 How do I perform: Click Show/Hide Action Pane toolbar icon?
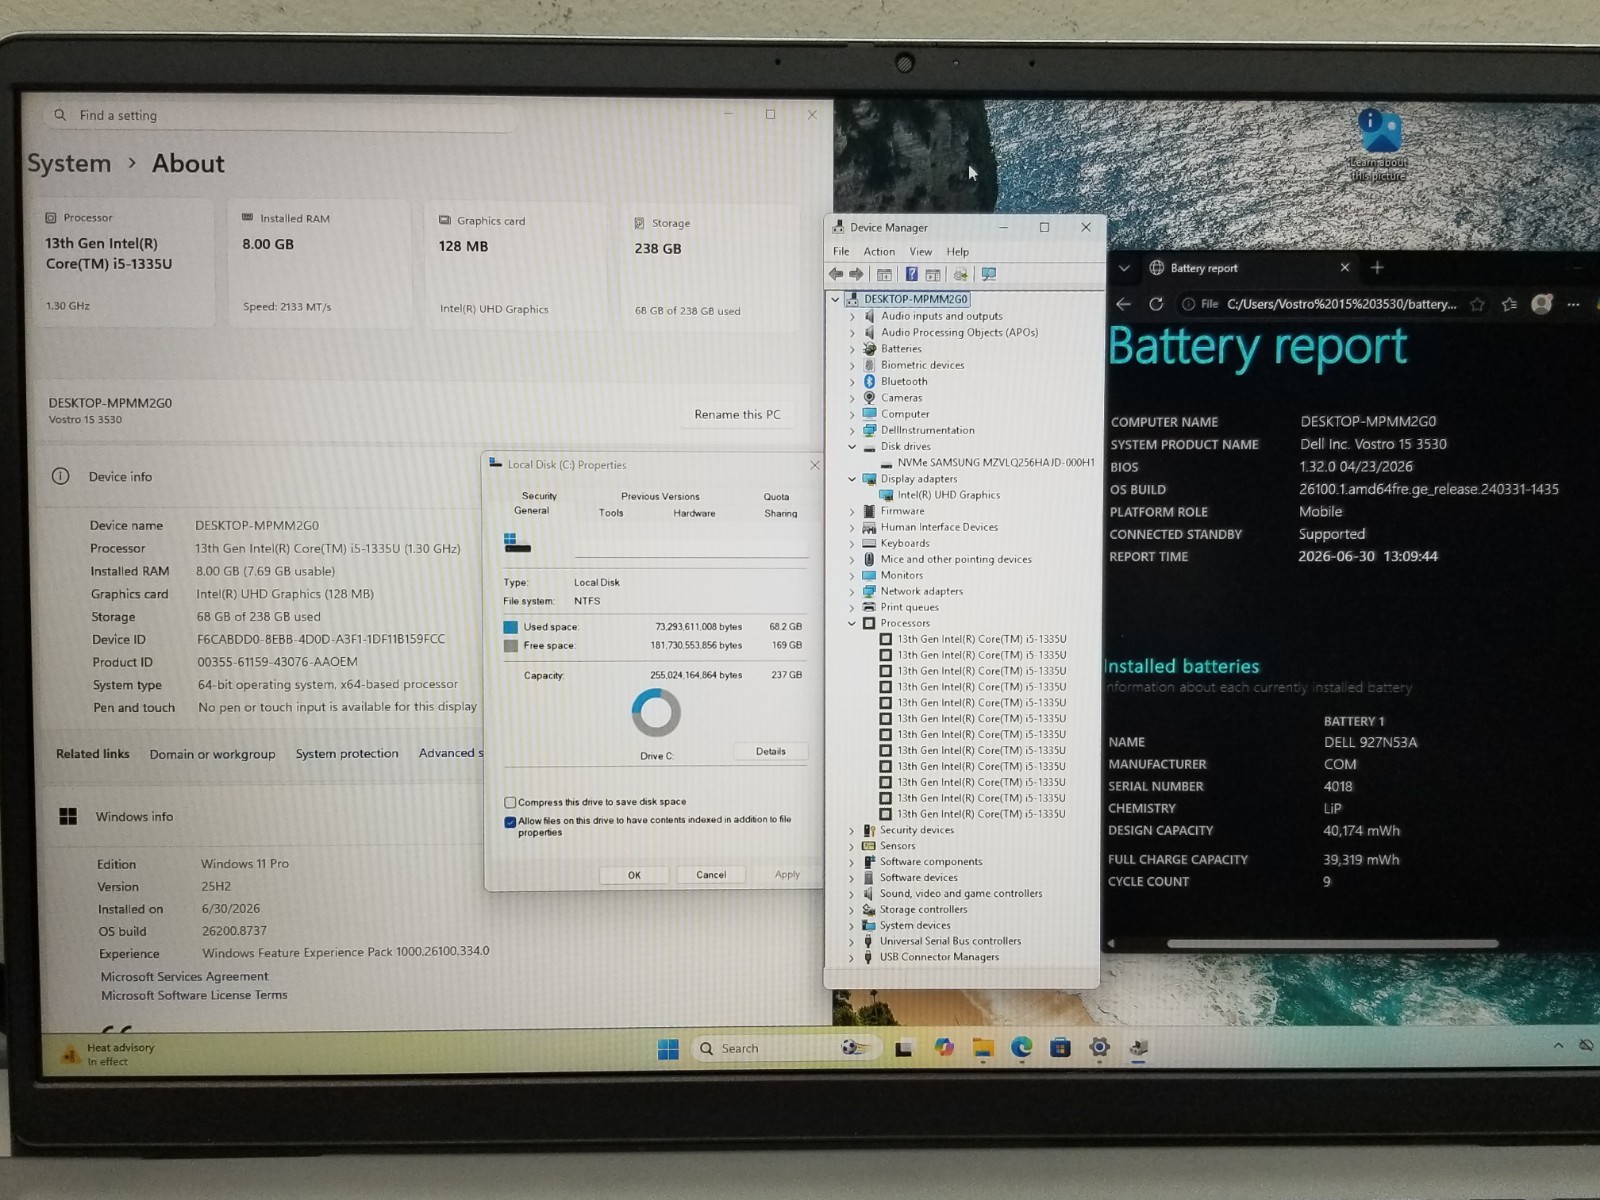click(x=933, y=274)
